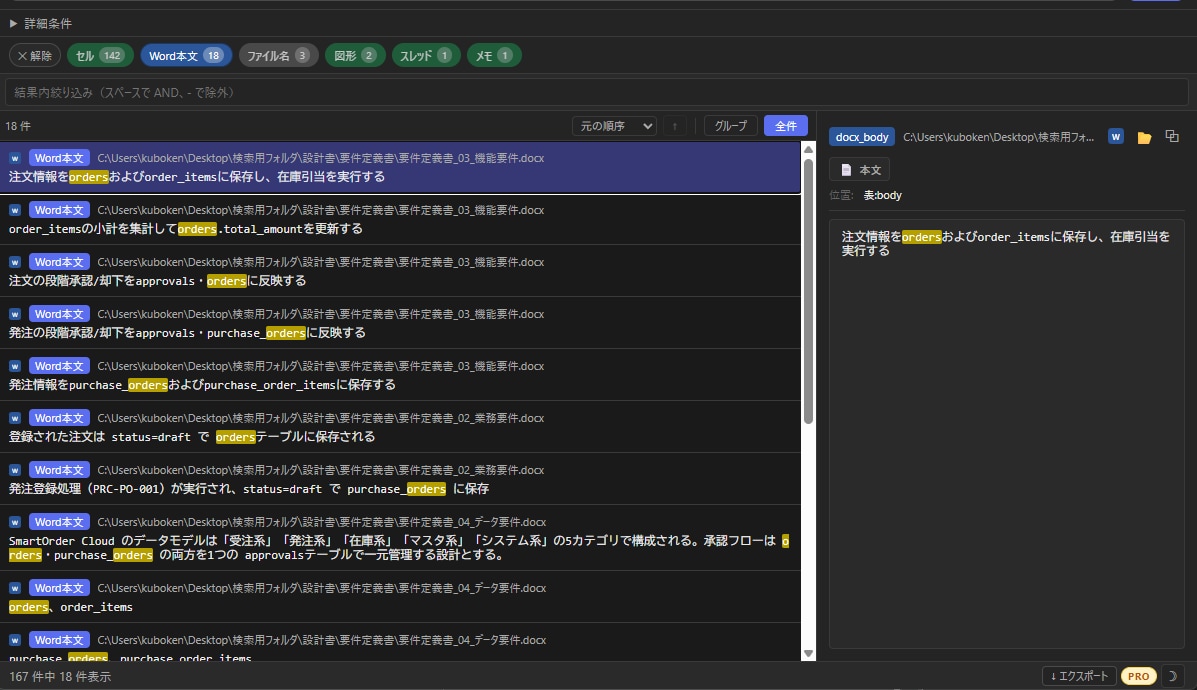Select result 発注の段階承認/却下をapprovals・purchase_orders
The height and width of the screenshot is (690, 1197).
400,324
